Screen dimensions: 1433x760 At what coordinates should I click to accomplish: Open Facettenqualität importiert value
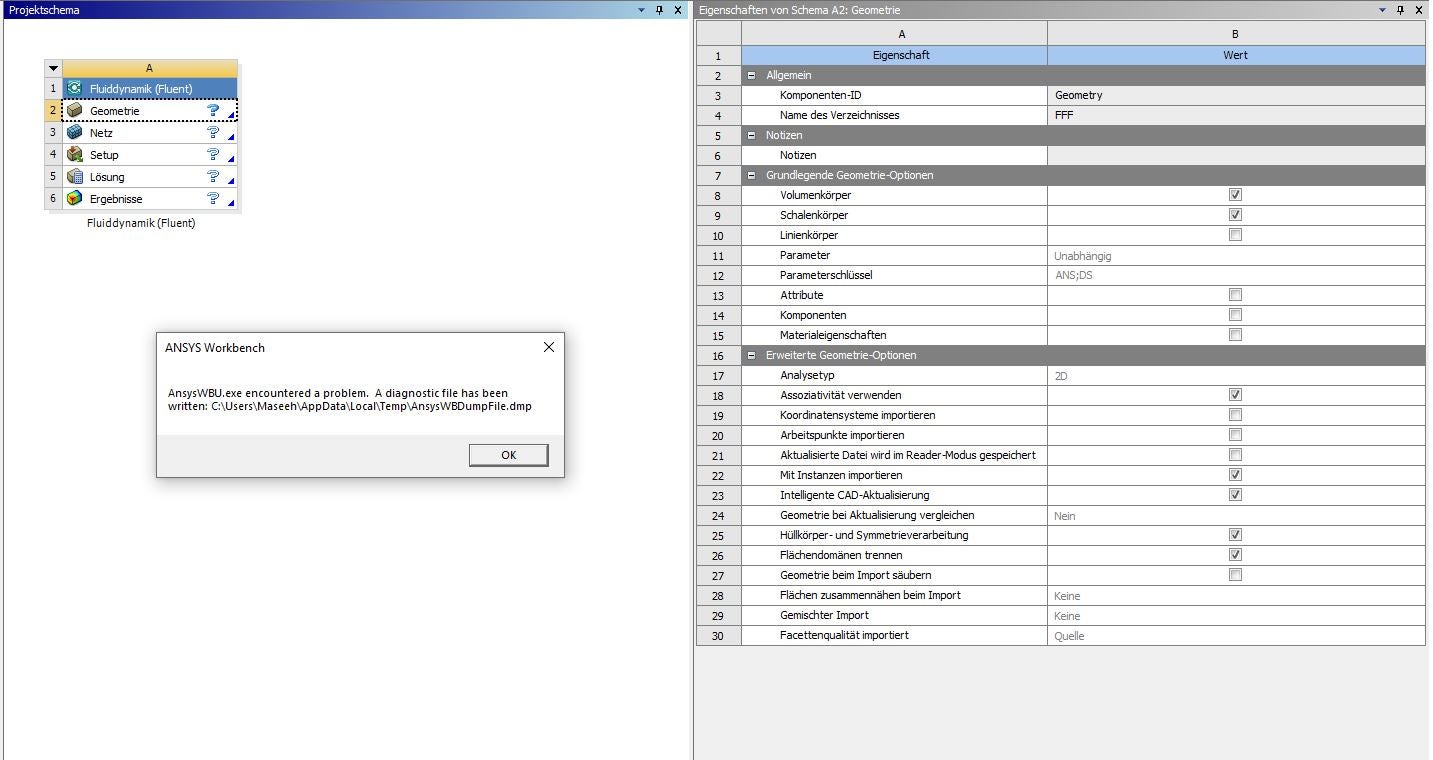(1236, 636)
